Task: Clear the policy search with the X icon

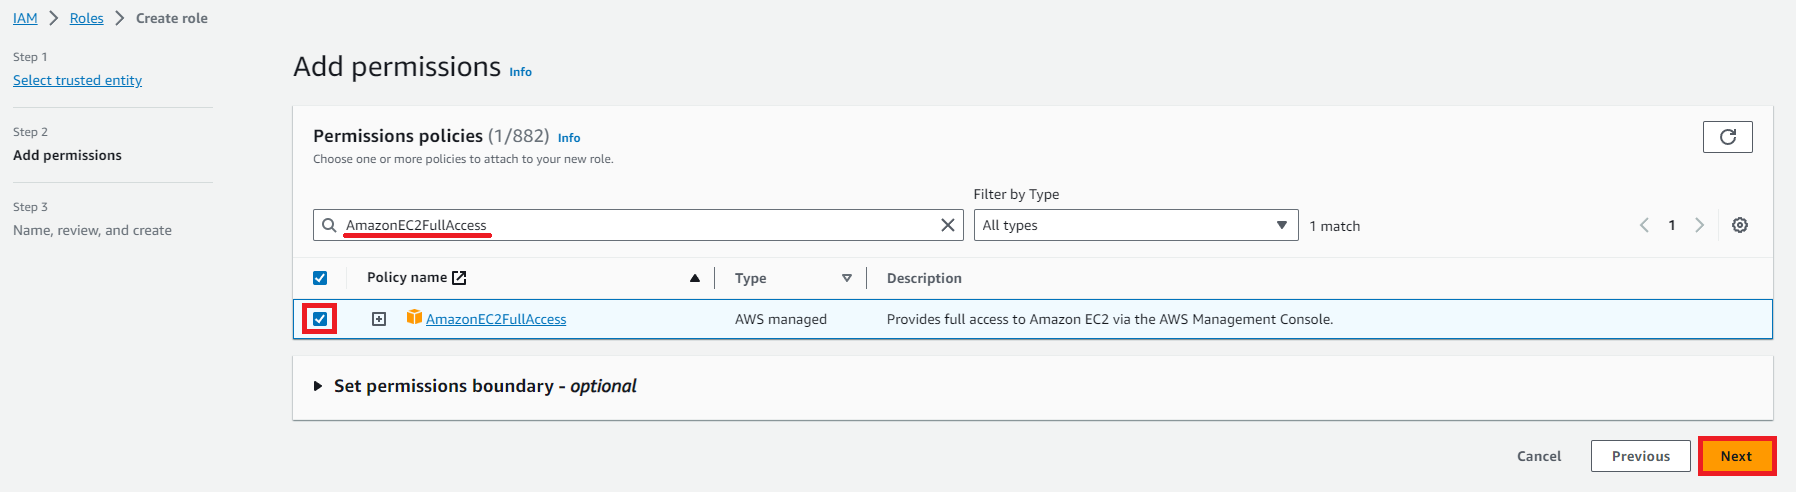Action: [x=948, y=225]
